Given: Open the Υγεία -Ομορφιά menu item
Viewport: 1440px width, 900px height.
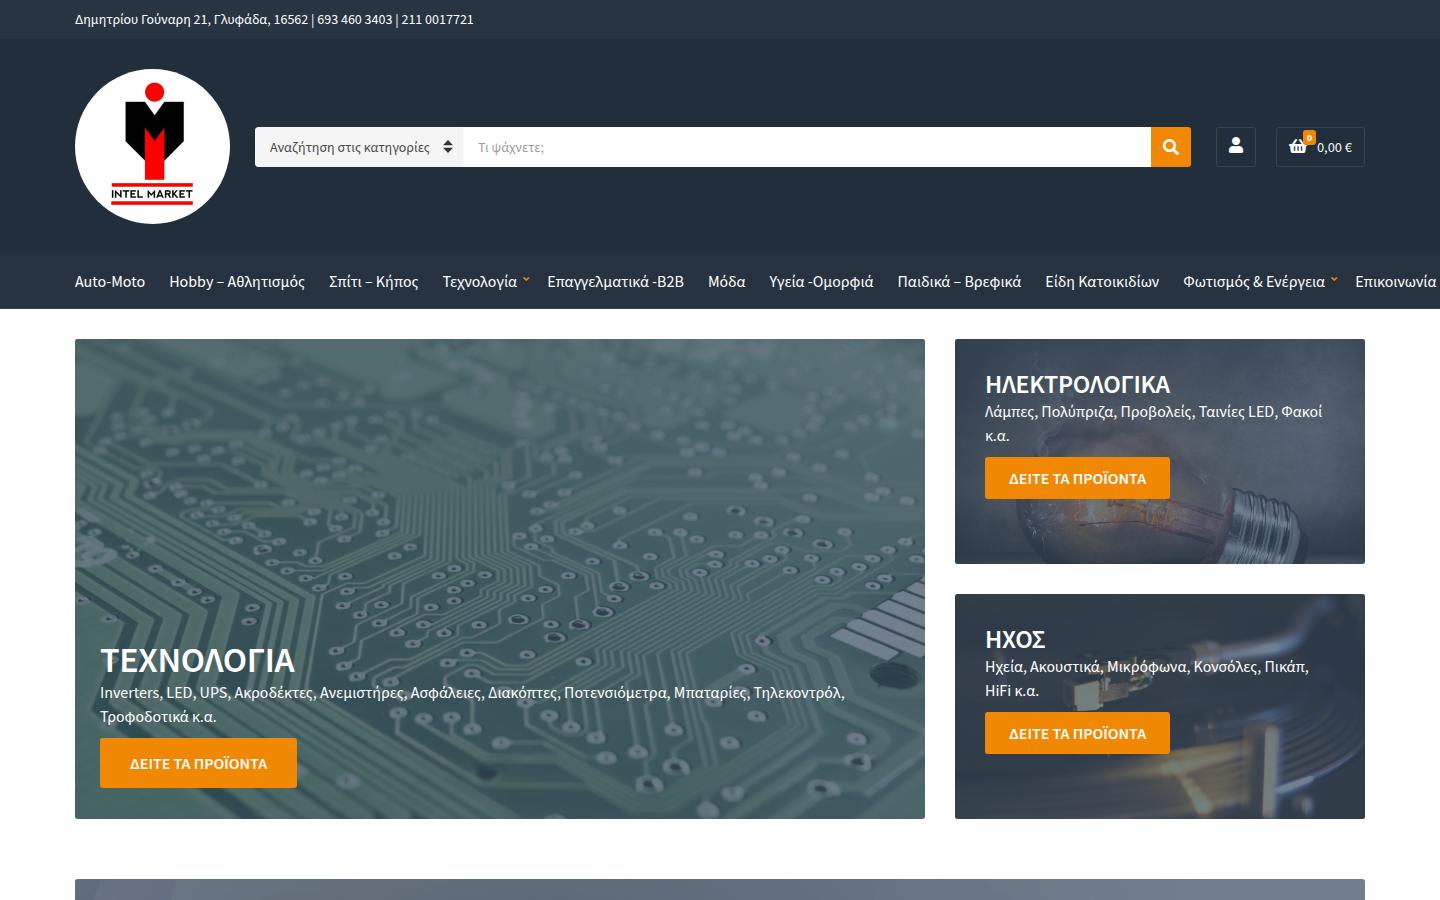Looking at the screenshot, I should click(x=821, y=282).
